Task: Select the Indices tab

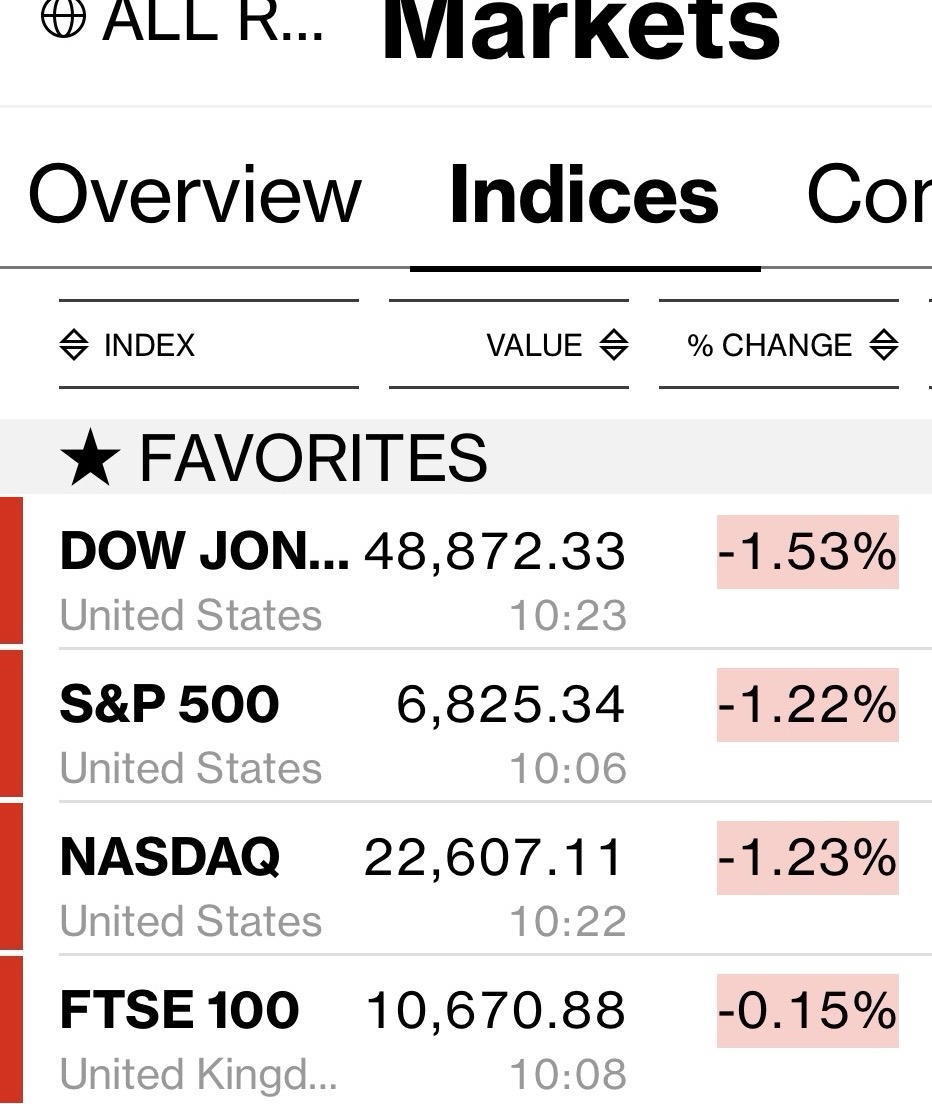Action: pos(584,194)
